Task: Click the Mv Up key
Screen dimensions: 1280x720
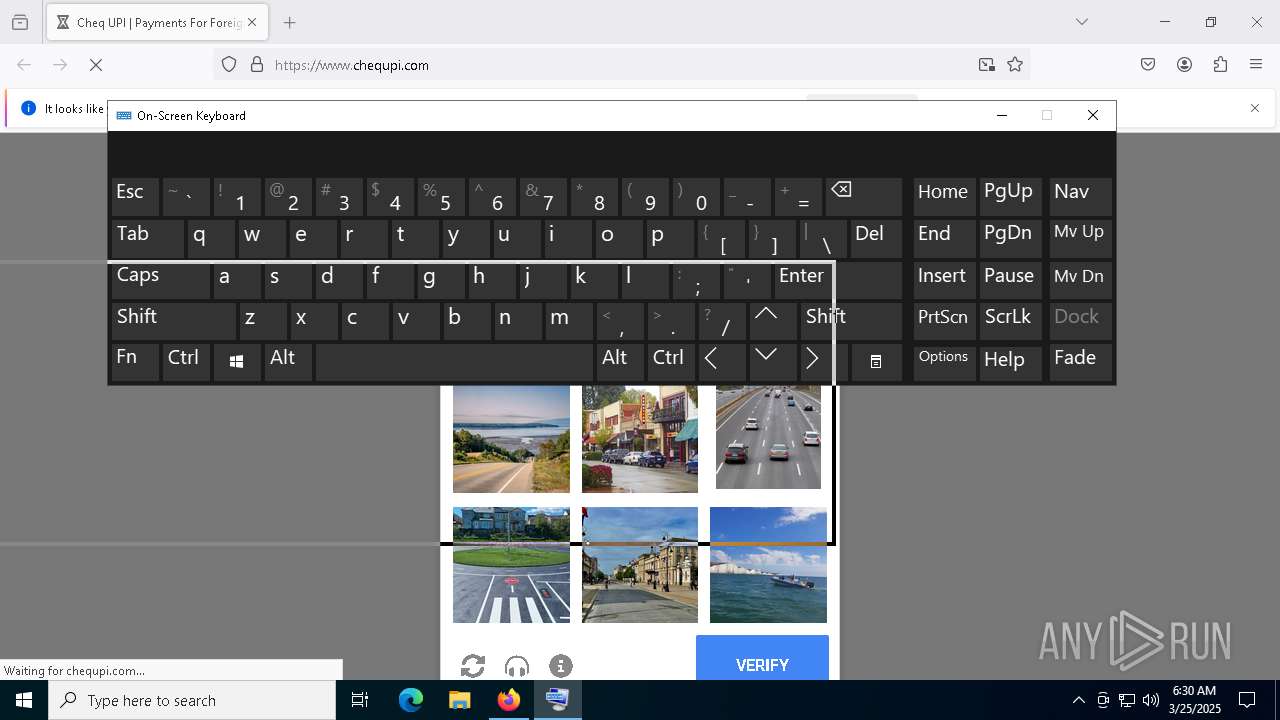Action: [1080, 238]
